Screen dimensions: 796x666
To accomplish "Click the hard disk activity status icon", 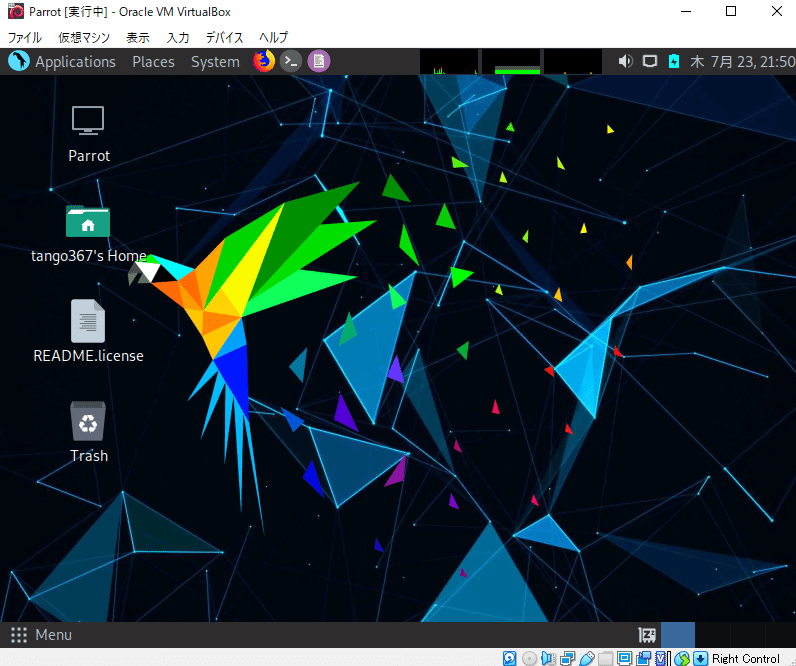I will pyautogui.click(x=510, y=658).
